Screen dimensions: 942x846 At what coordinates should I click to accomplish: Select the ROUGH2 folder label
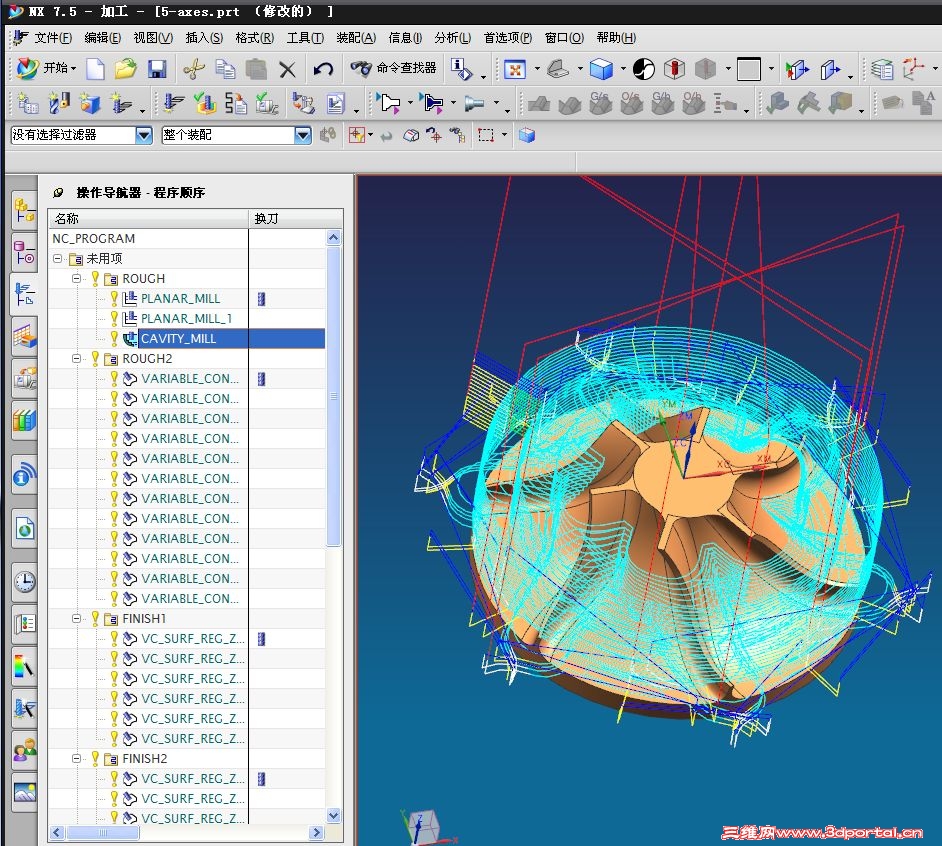(147, 359)
